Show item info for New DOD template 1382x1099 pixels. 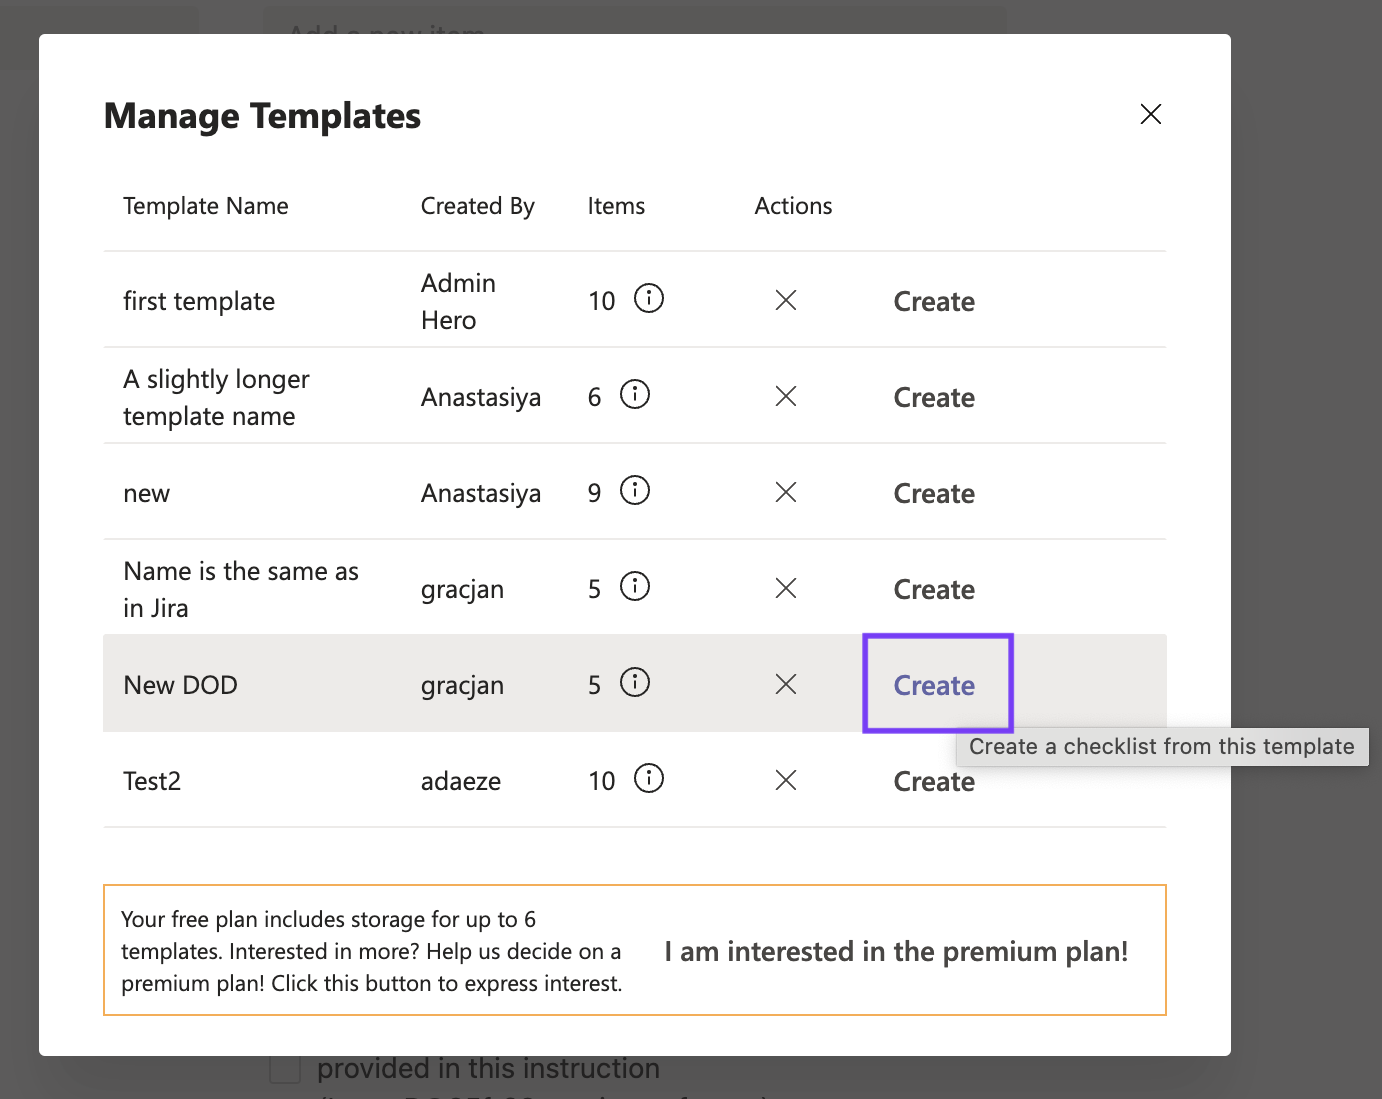click(x=635, y=683)
